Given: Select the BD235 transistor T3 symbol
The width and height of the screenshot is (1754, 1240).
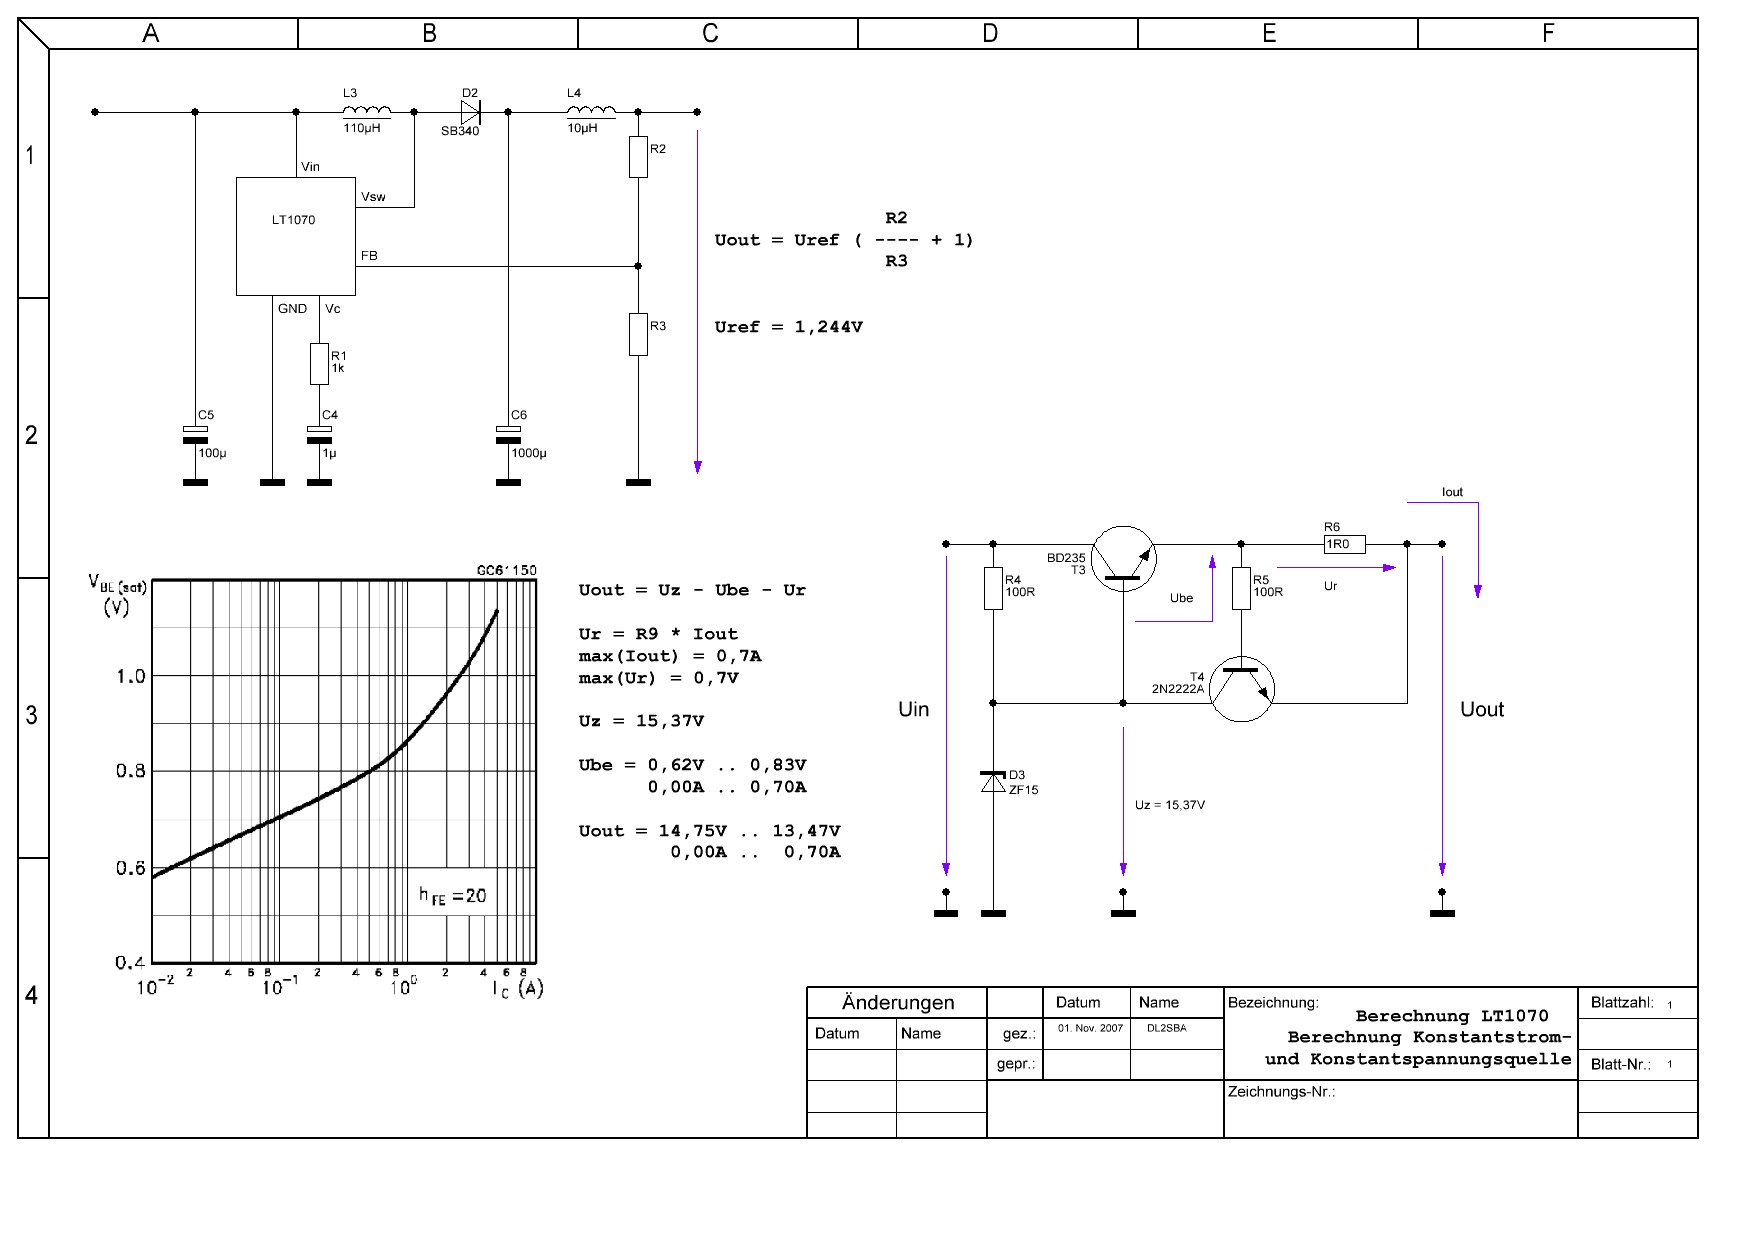Looking at the screenshot, I should [1123, 558].
